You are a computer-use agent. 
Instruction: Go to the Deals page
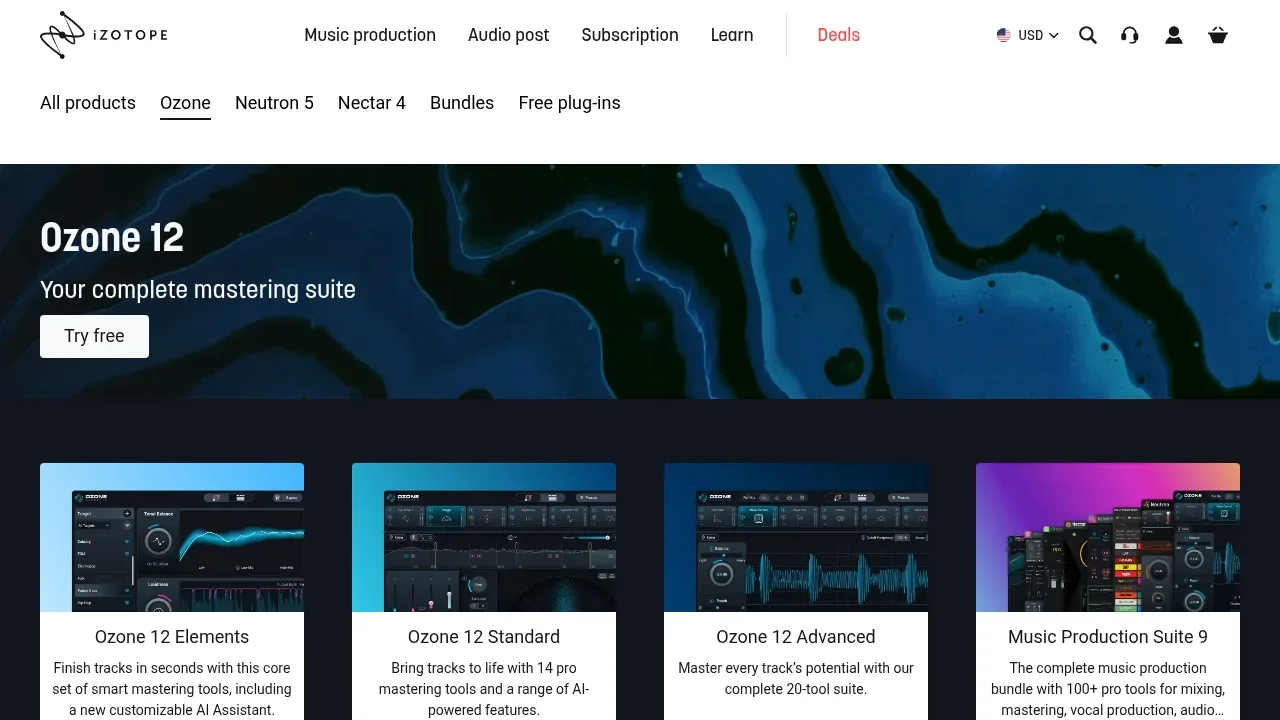click(x=838, y=35)
